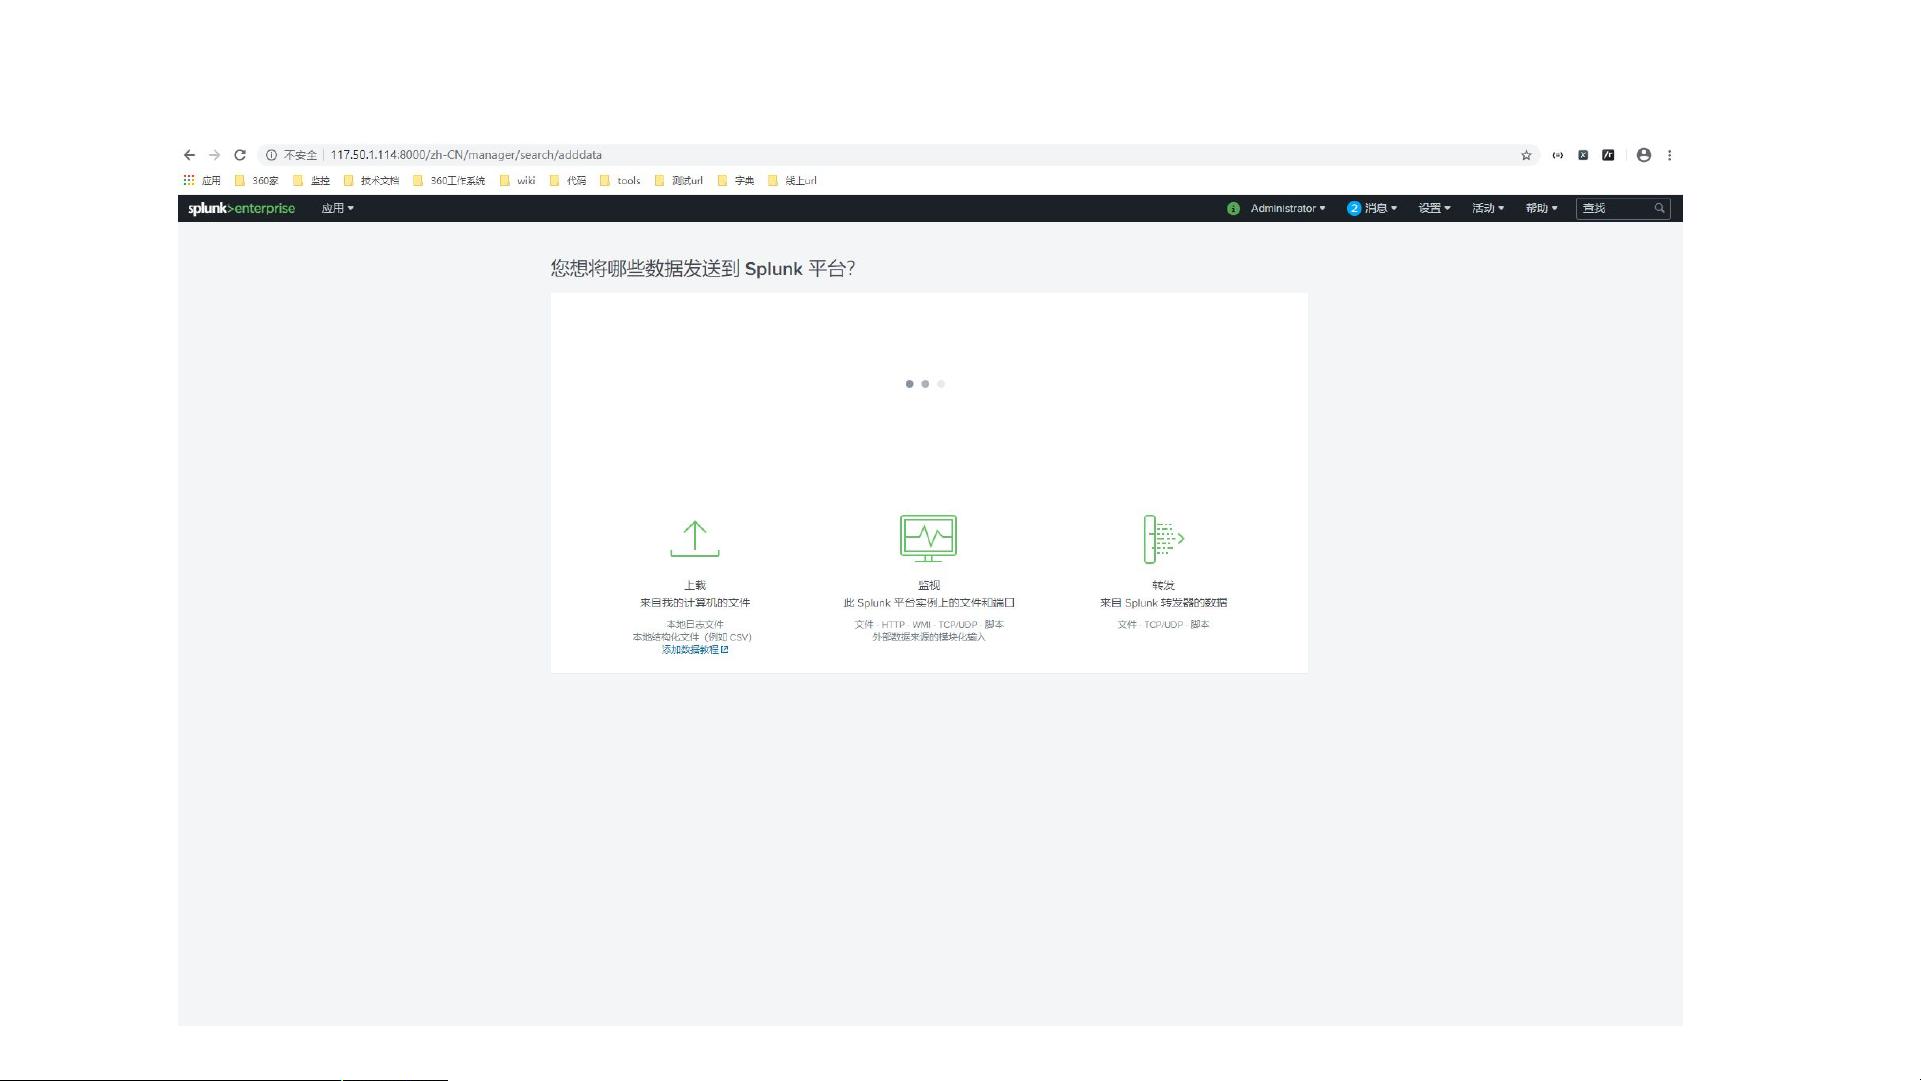Image resolution: width=1921 pixels, height=1081 pixels.
Task: Click the green health status icon beside Administrator
Action: pyautogui.click(x=1233, y=208)
